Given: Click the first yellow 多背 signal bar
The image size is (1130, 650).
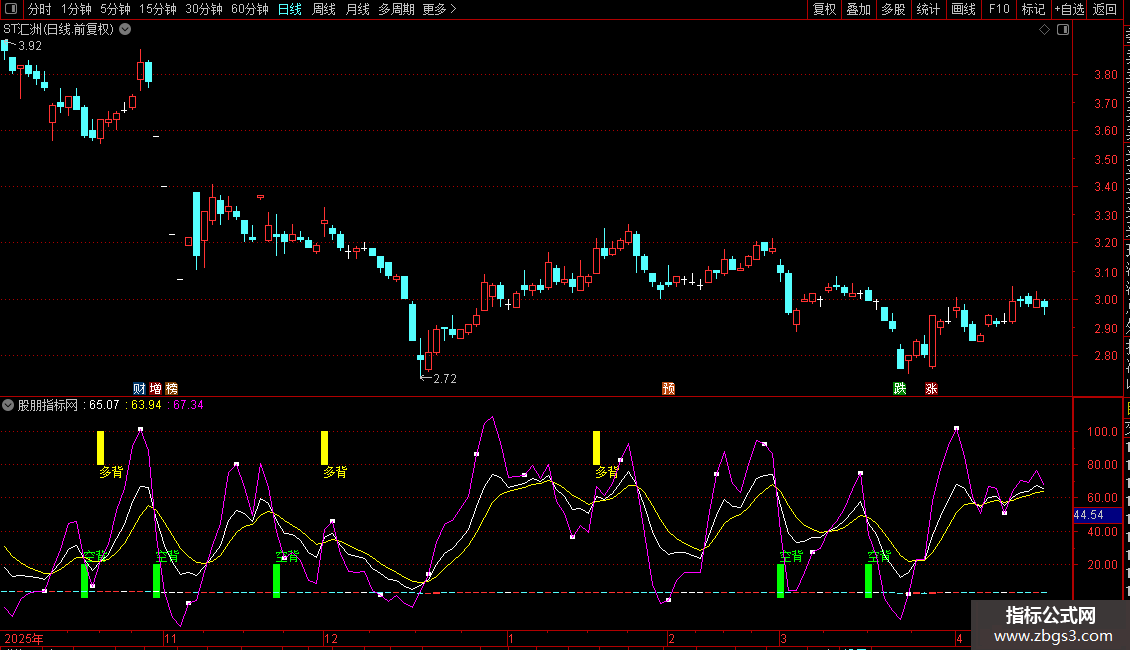Looking at the screenshot, I should [x=100, y=447].
